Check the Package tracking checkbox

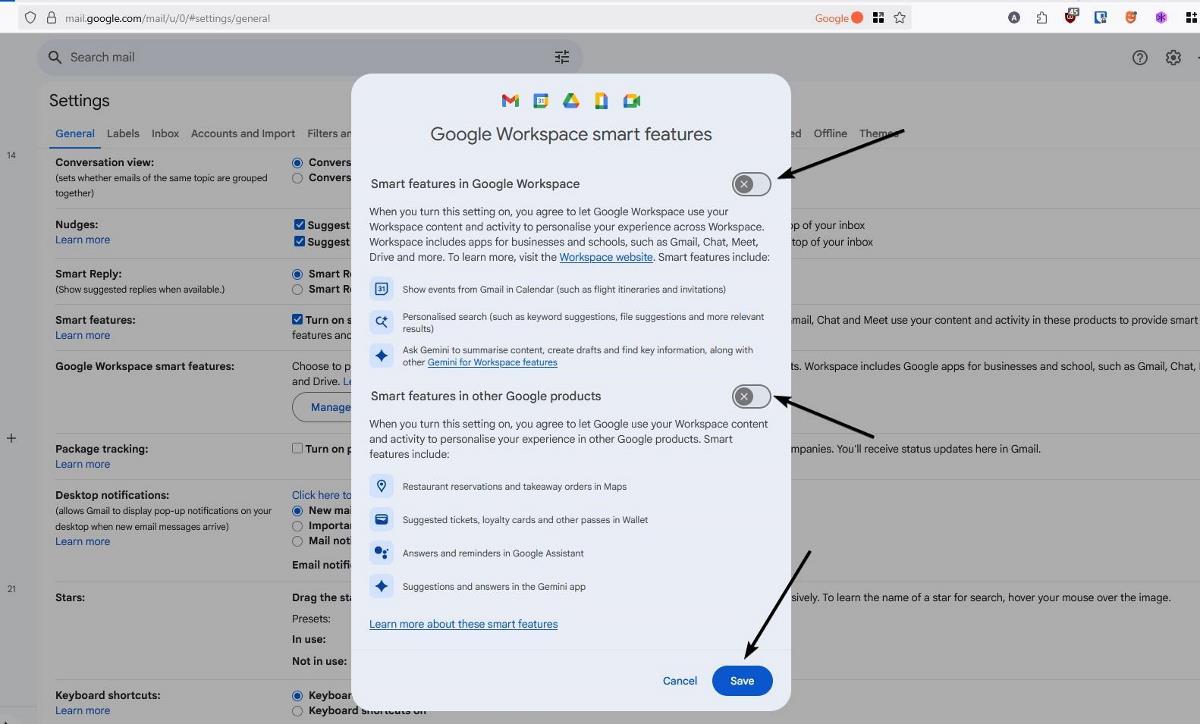[x=297, y=448]
